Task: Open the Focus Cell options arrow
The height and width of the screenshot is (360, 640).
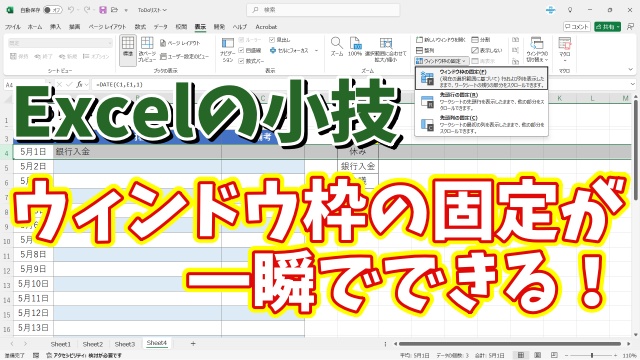Action: [316, 51]
